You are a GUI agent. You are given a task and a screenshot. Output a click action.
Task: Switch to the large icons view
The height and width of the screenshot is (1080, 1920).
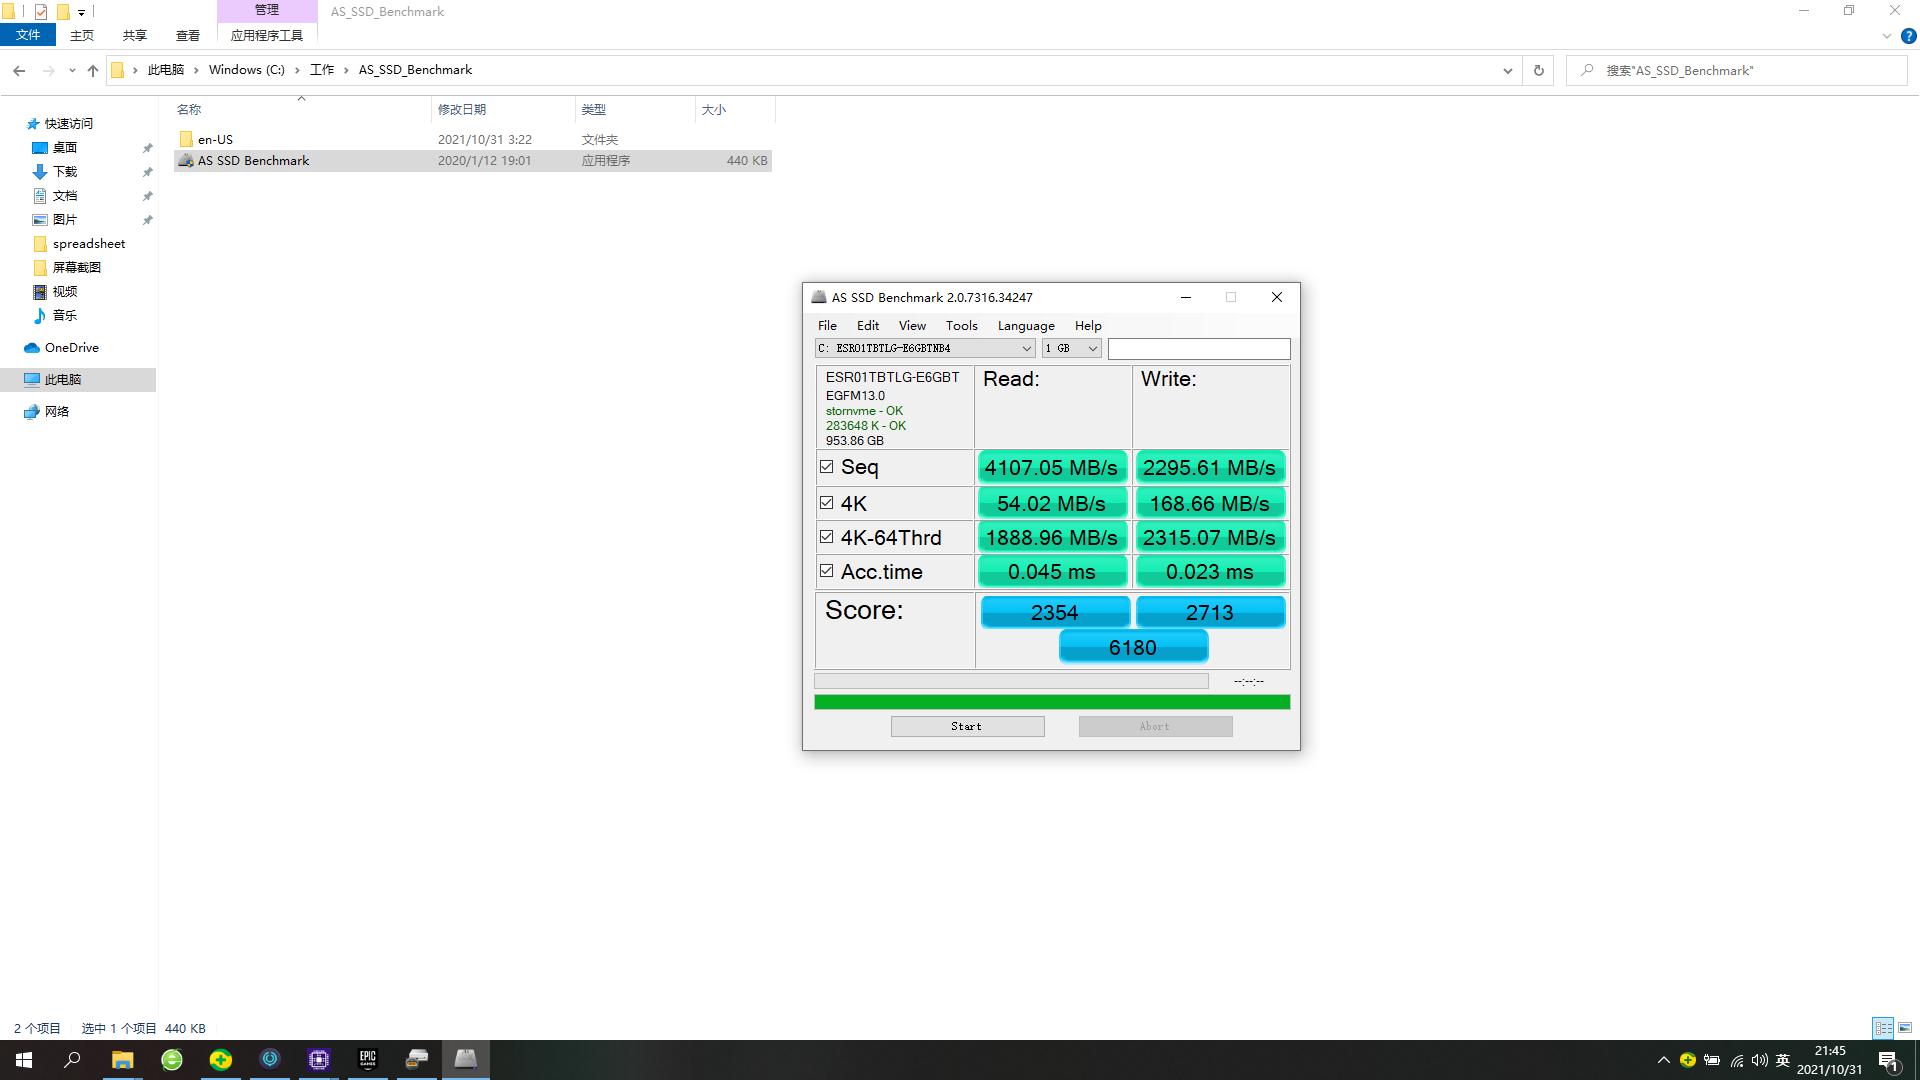tap(1905, 1028)
